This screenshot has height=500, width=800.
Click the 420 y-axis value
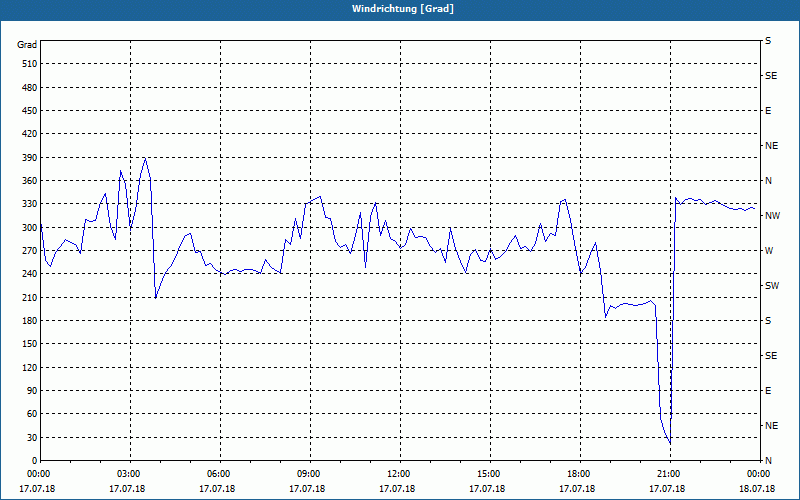click(x=30, y=134)
